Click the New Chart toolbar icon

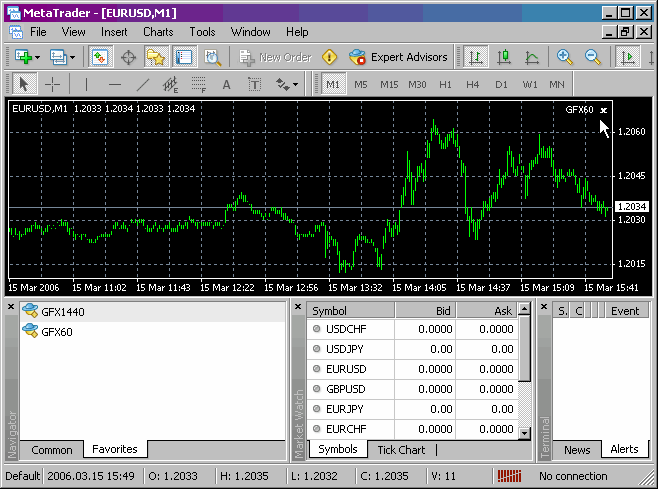click(23, 57)
